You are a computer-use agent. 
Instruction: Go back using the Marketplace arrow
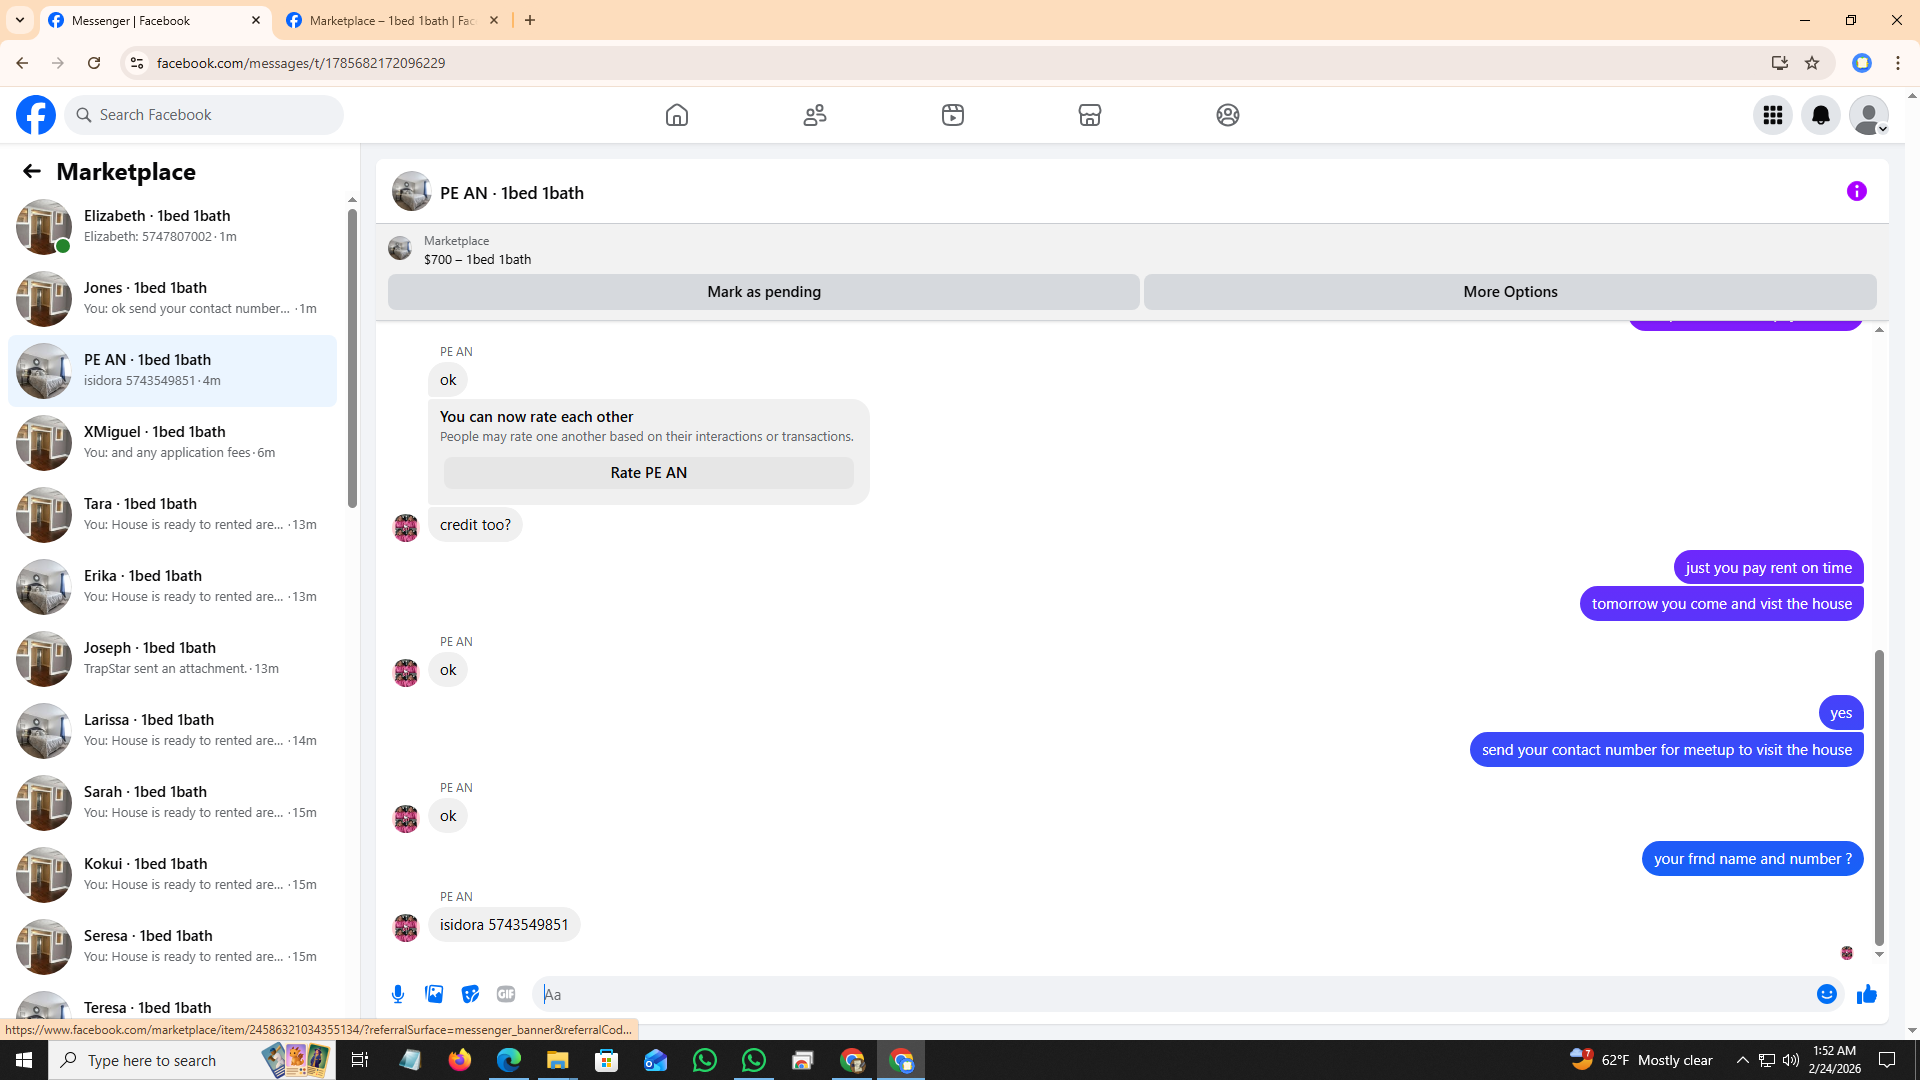coord(32,171)
